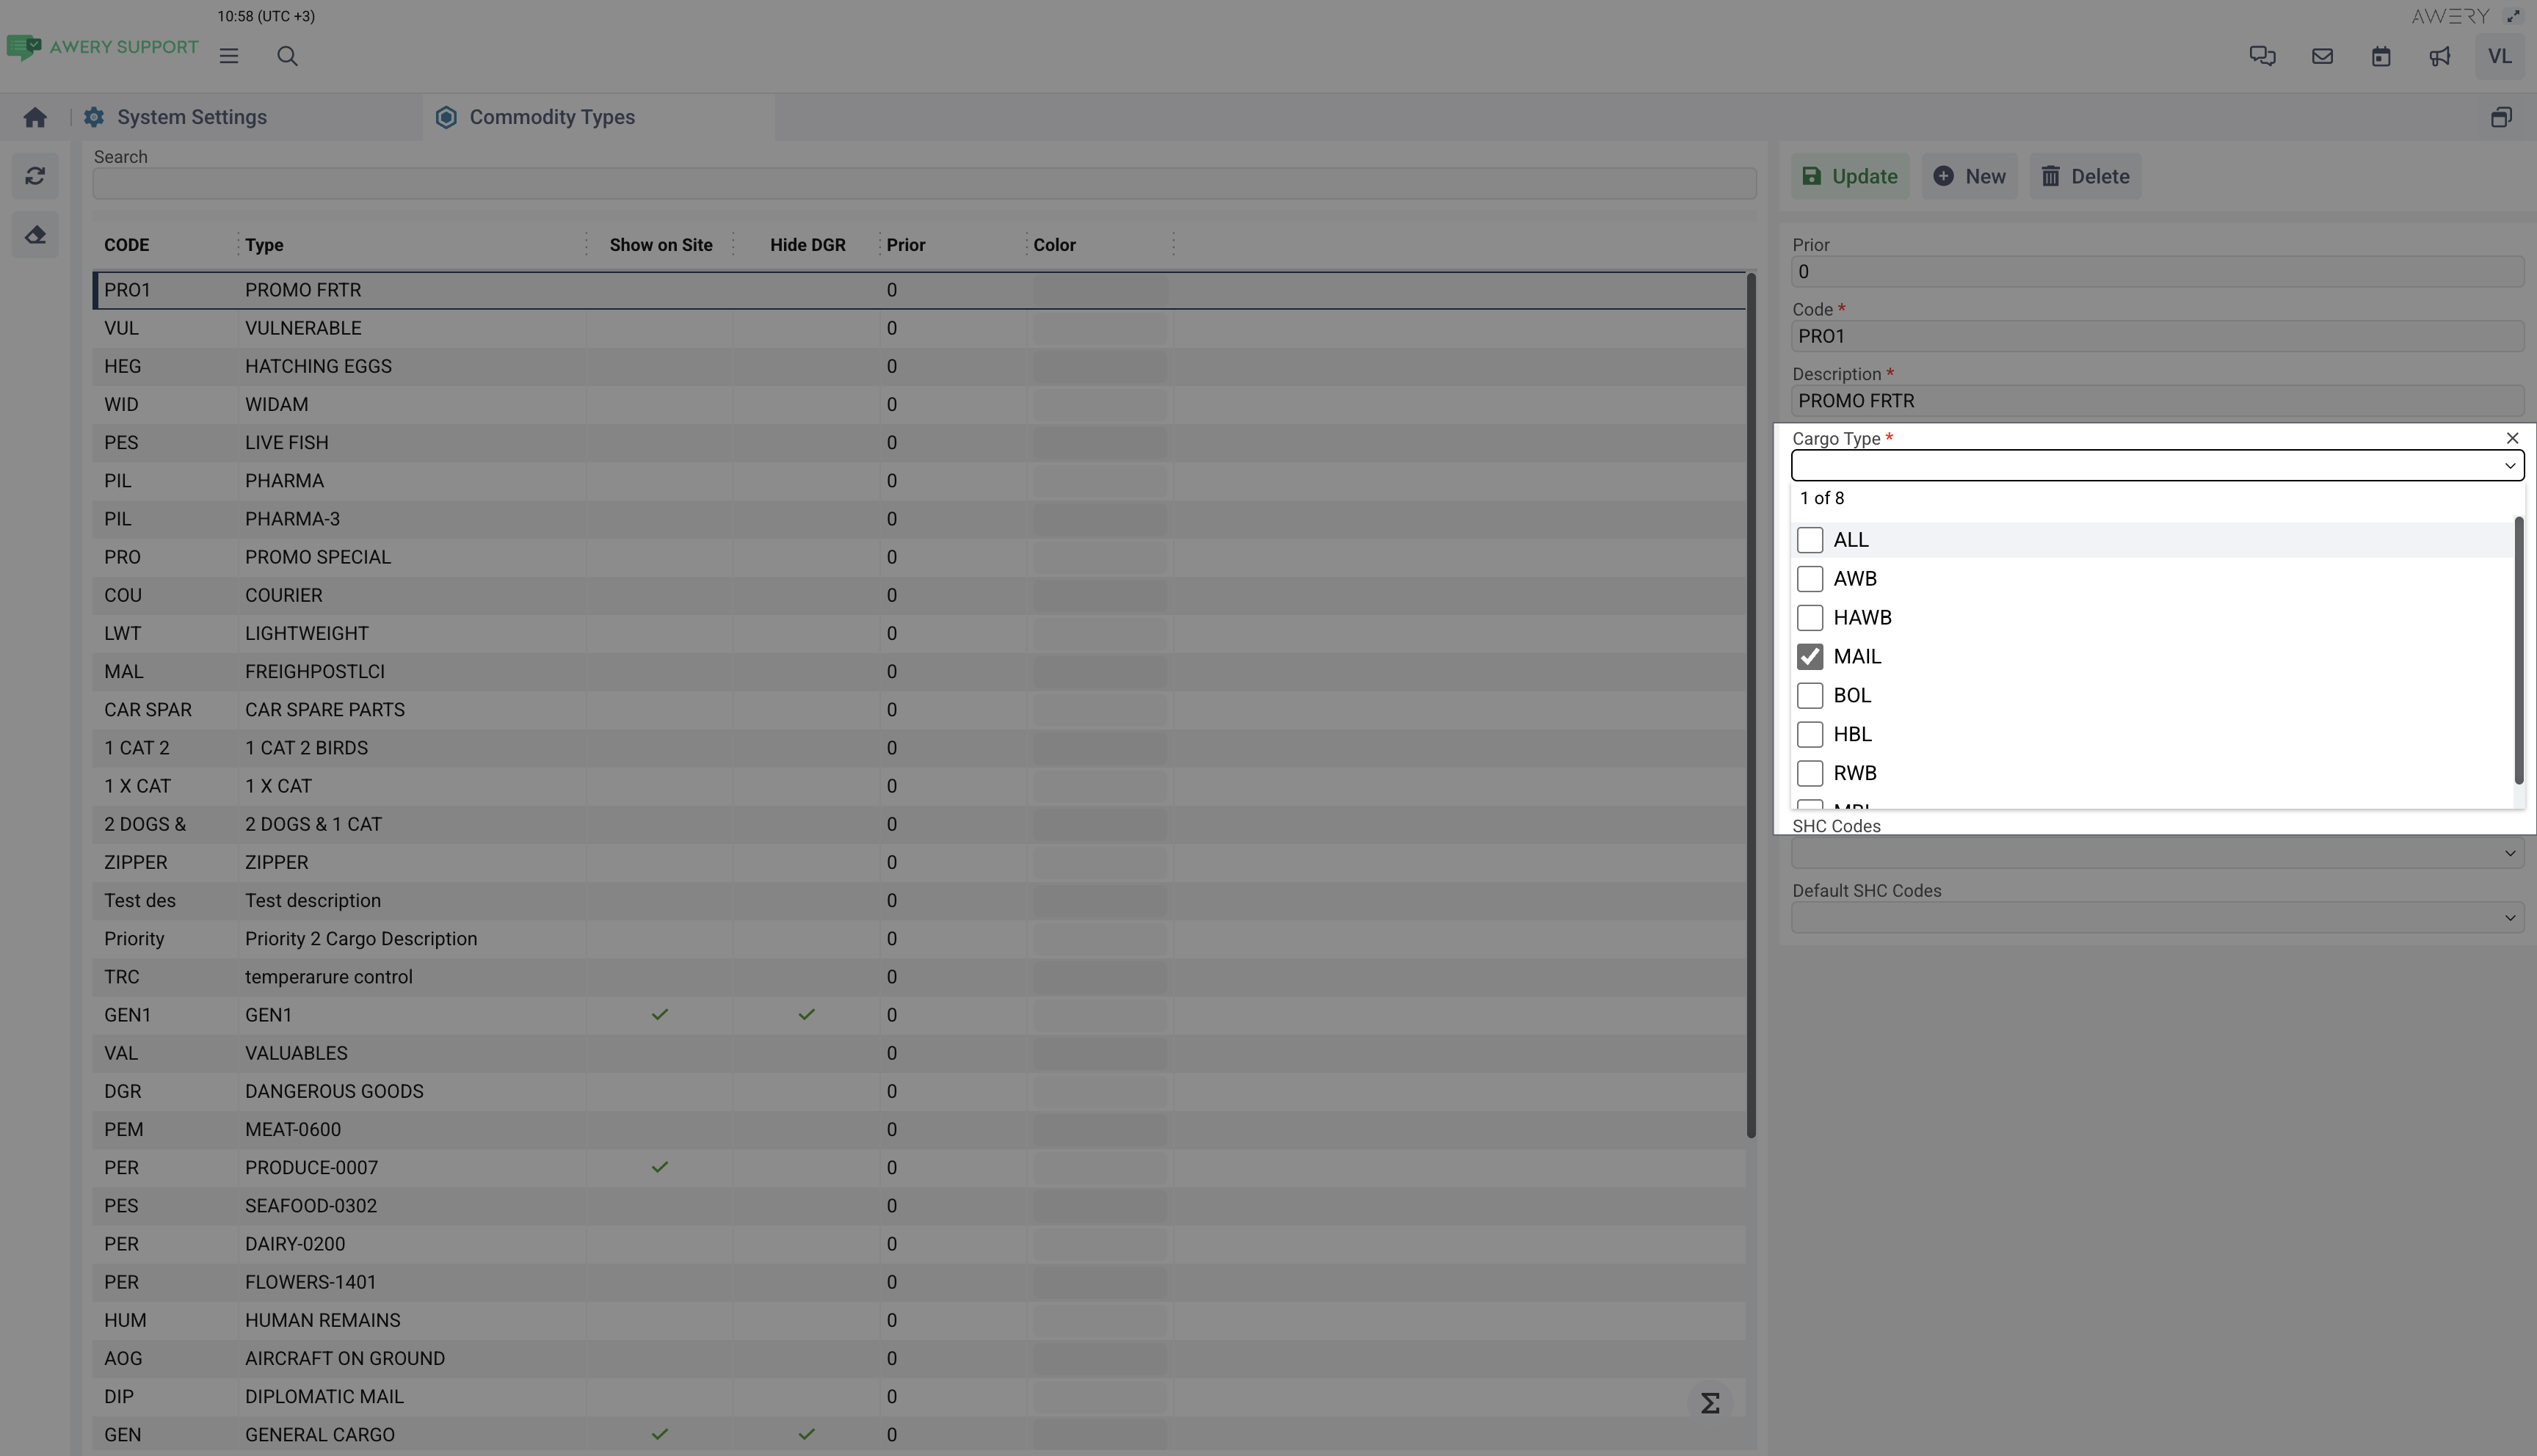
Task: Click the color swatch for VULNERABLE row
Action: click(1099, 329)
